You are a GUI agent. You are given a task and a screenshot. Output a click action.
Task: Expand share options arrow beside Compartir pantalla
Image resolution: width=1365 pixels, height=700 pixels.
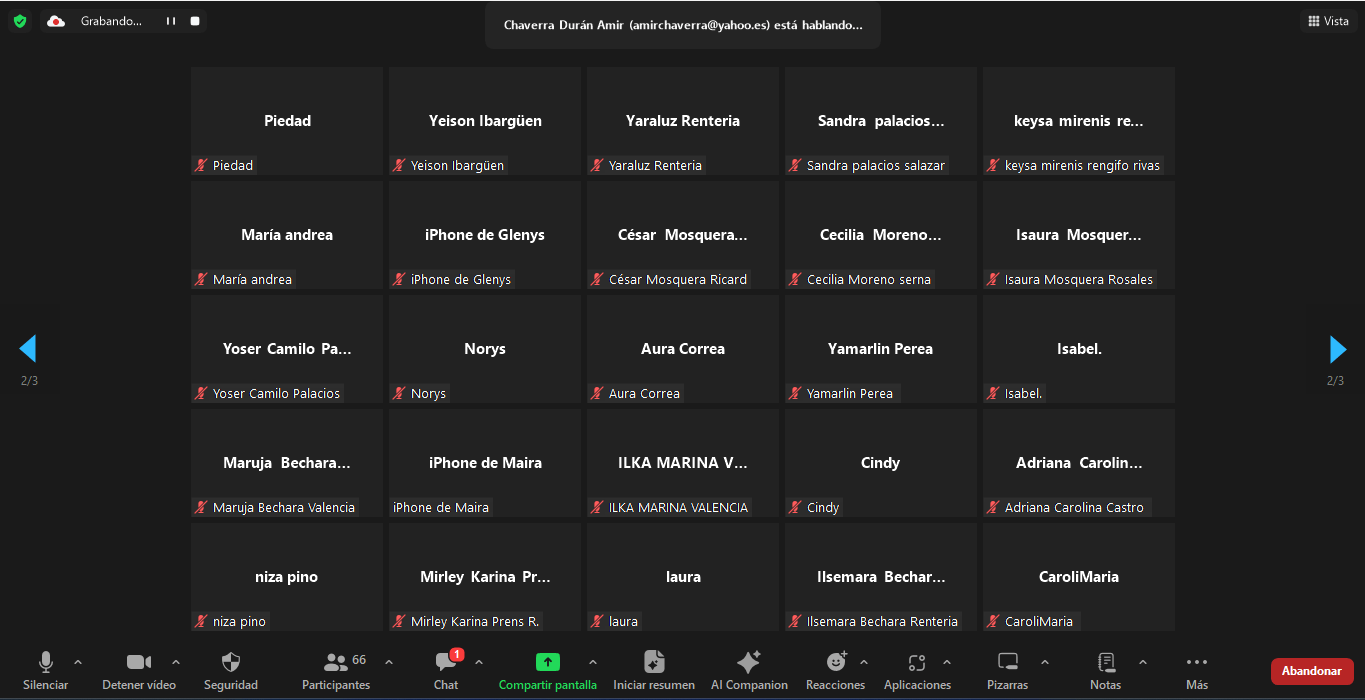click(593, 662)
